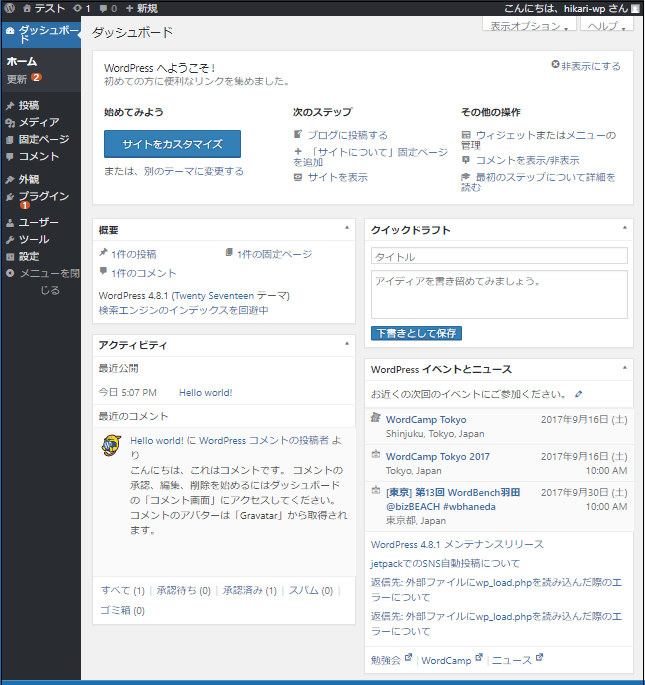
Task: Expand the 表示オプション dropdown
Action: tap(529, 25)
